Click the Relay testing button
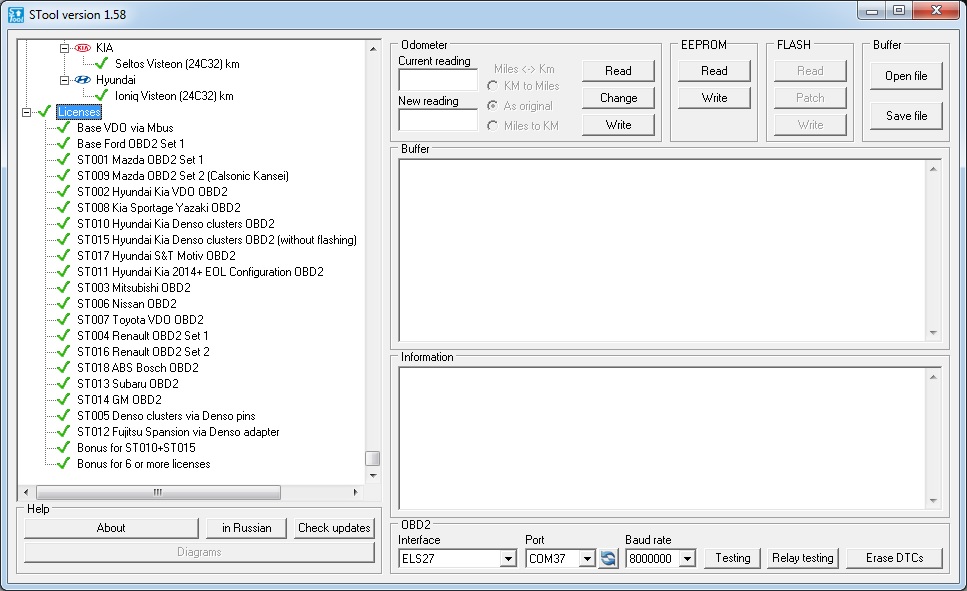 click(802, 558)
